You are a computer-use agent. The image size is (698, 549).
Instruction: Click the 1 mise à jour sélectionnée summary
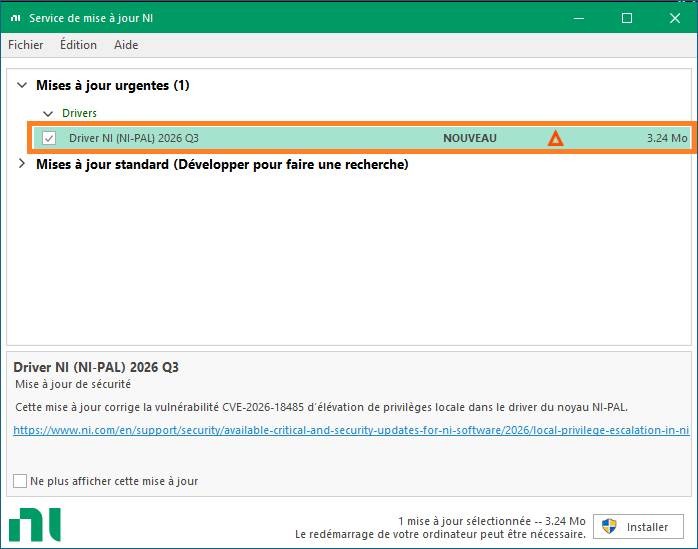coord(492,521)
